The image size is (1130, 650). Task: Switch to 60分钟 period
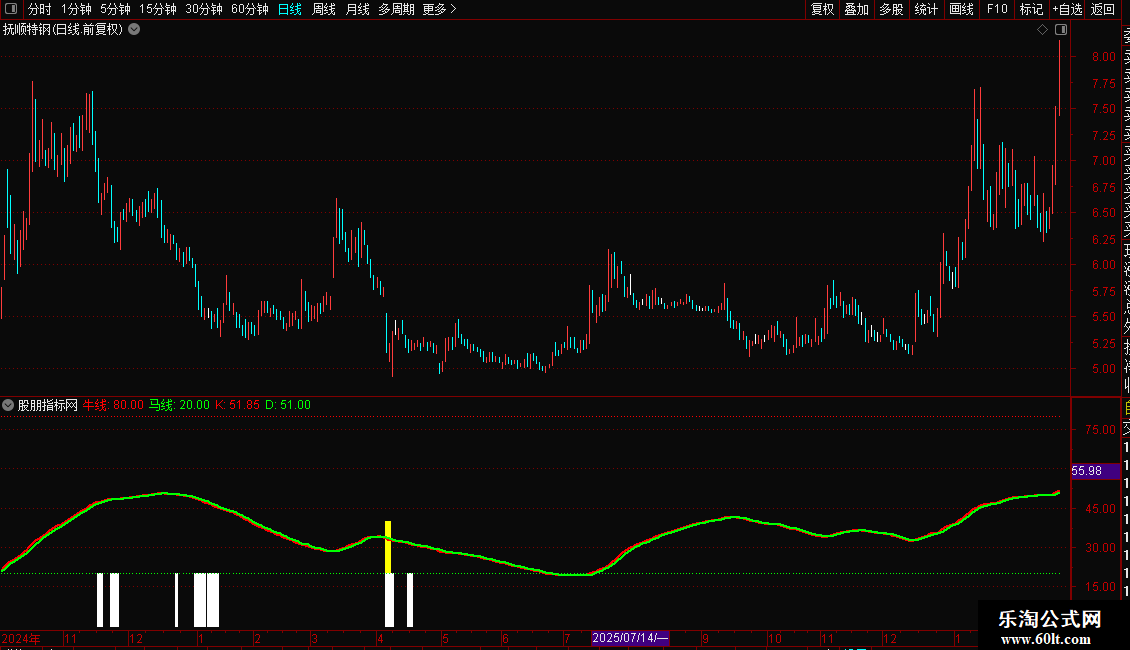pos(250,9)
